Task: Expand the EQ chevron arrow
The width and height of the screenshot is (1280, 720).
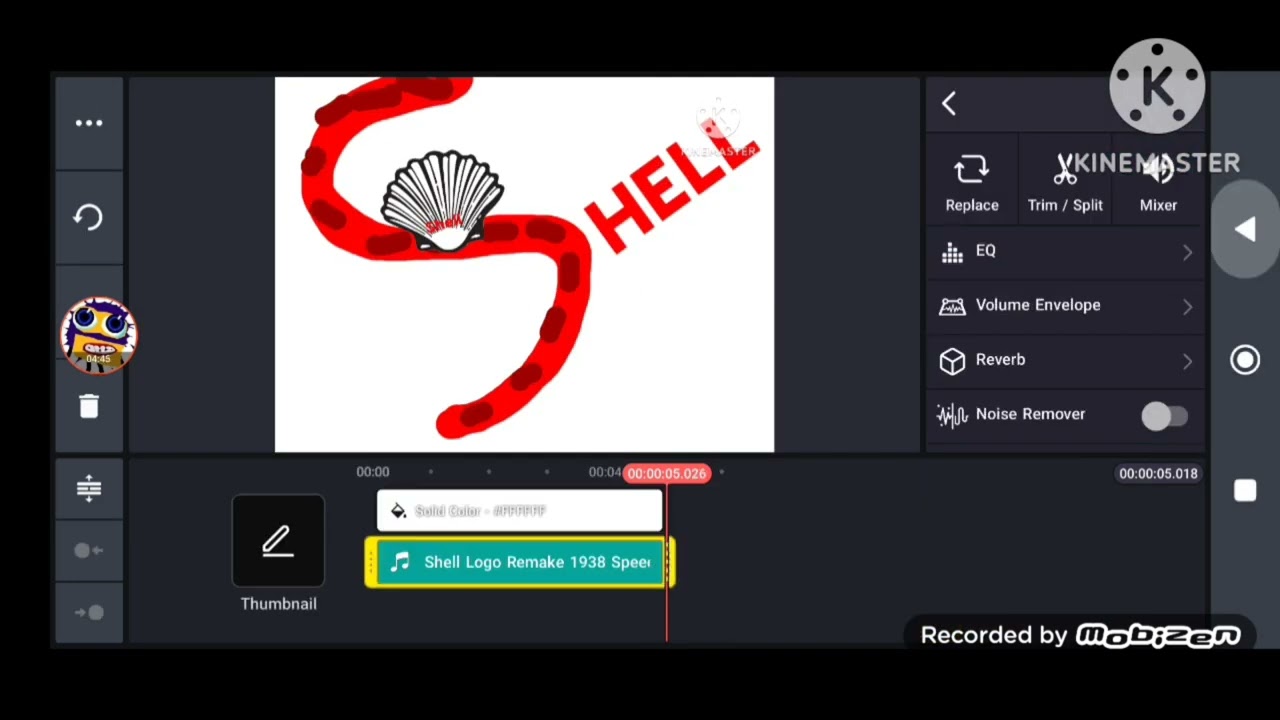Action: [x=1187, y=253]
